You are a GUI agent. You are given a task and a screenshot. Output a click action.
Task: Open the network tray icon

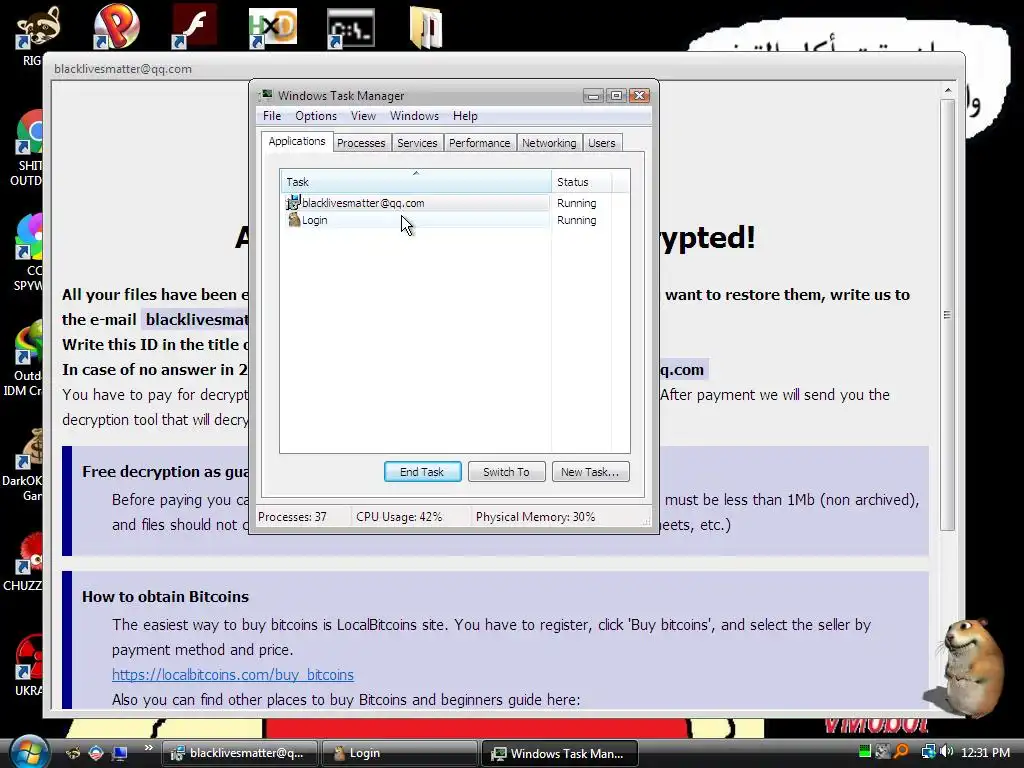point(928,752)
